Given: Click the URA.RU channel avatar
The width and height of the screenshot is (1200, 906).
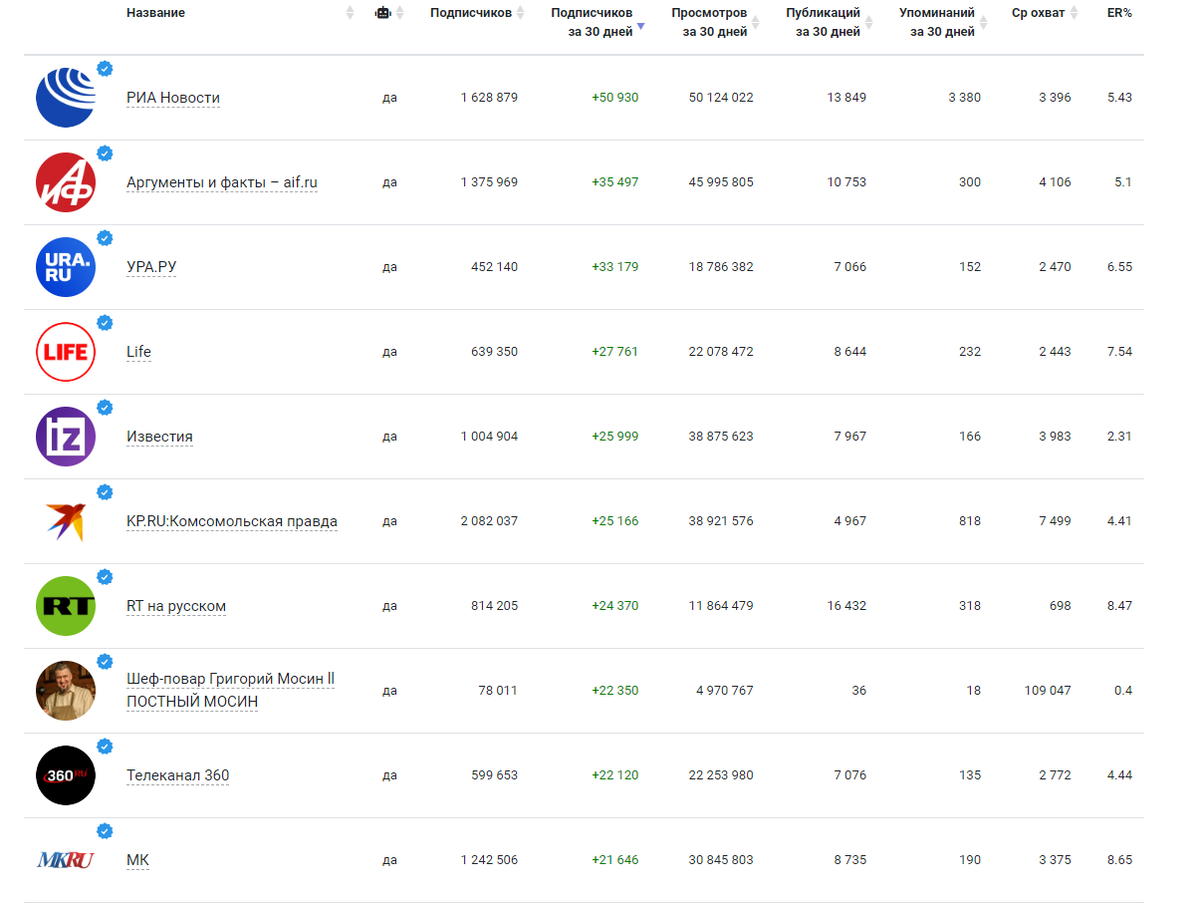Looking at the screenshot, I should pyautogui.click(x=65, y=267).
